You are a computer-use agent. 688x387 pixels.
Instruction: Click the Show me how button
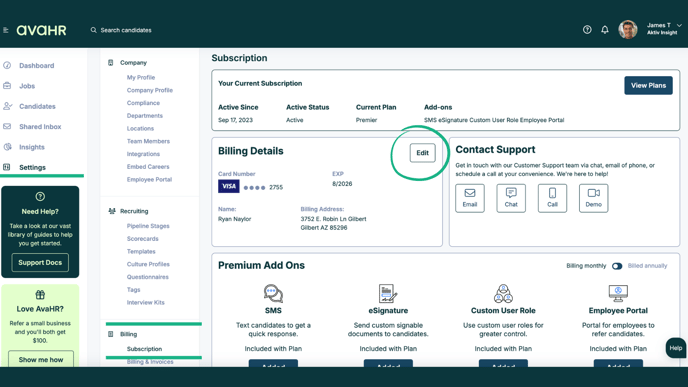click(41, 359)
